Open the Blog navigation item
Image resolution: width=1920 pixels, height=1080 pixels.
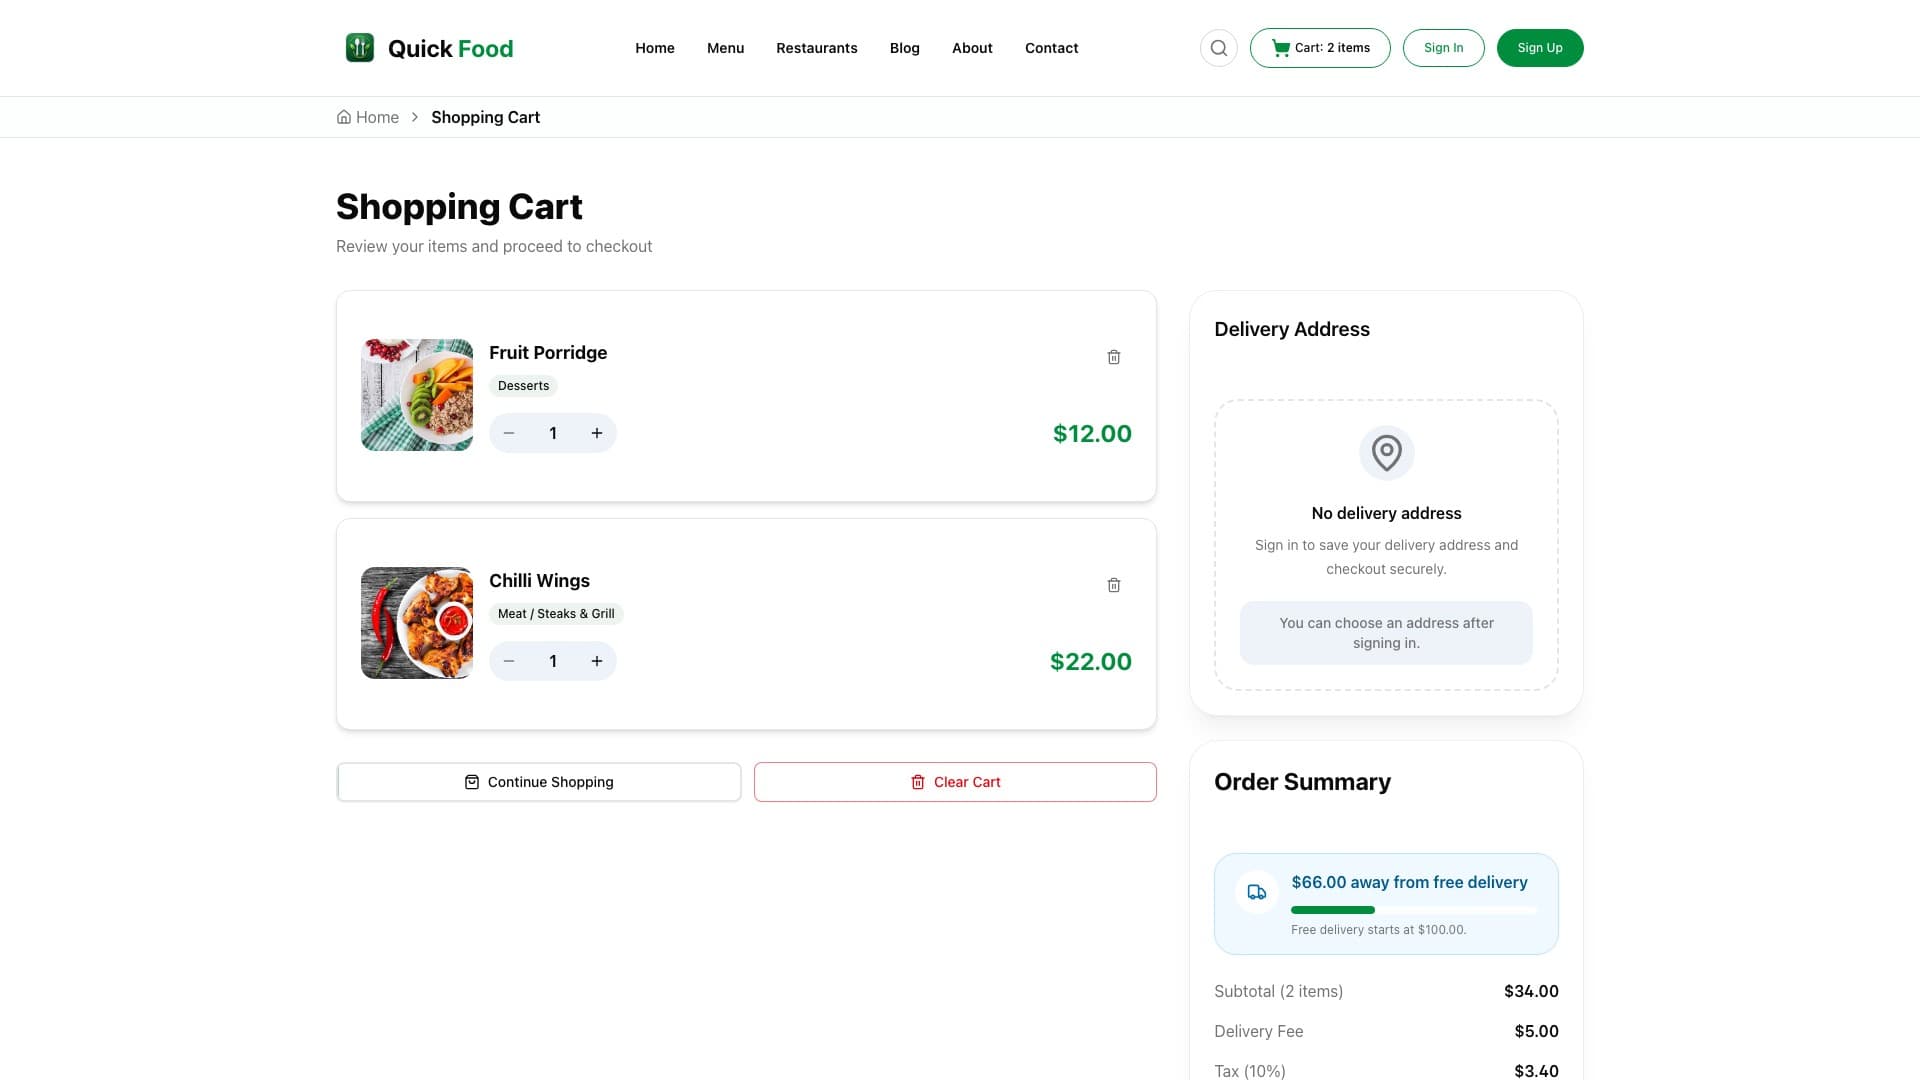tap(905, 48)
